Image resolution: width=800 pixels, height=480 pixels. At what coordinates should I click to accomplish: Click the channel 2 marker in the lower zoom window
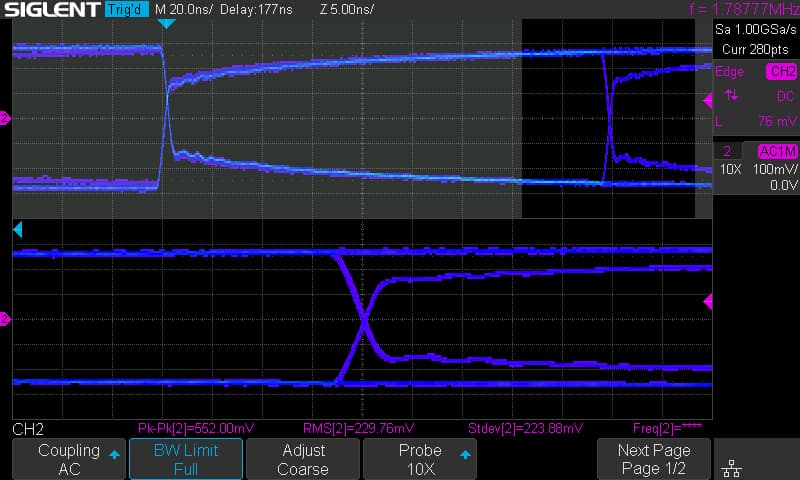(x=5, y=319)
